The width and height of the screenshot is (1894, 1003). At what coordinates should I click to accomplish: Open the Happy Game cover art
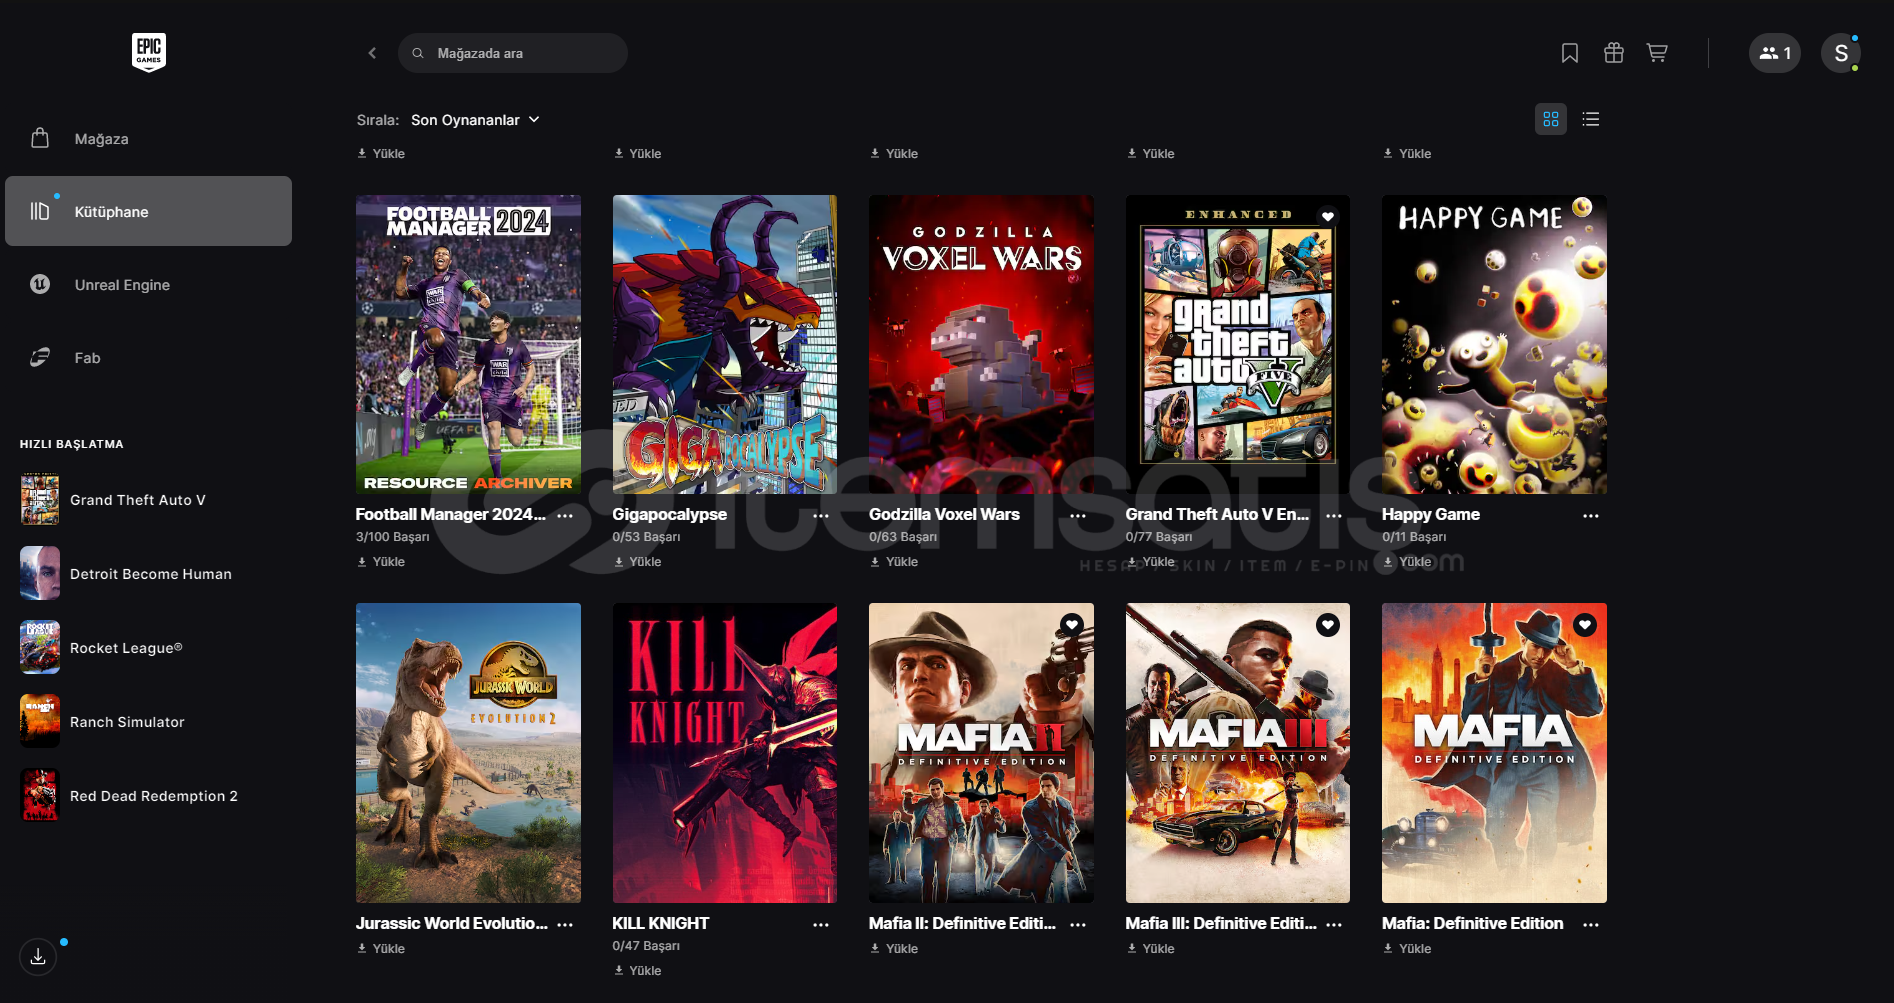click(1494, 344)
